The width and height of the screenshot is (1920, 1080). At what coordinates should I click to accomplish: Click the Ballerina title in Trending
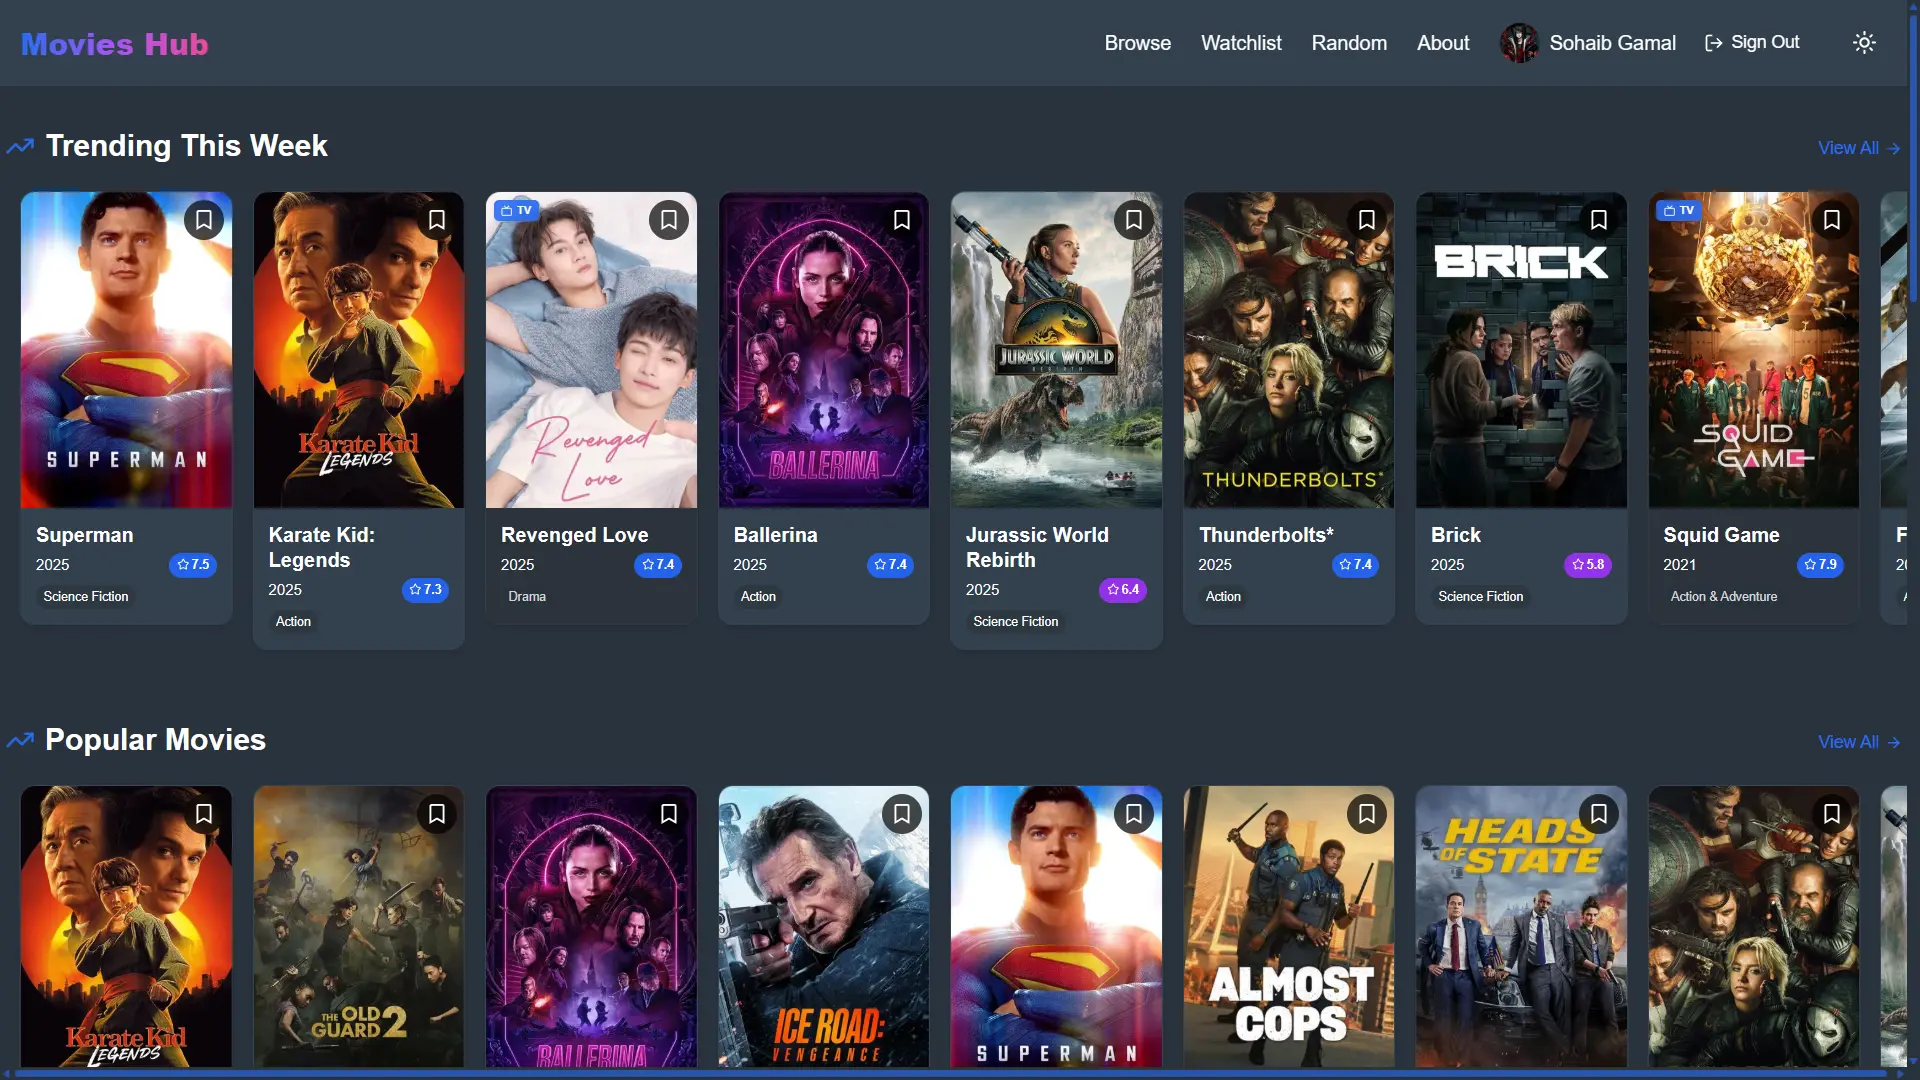click(x=775, y=535)
